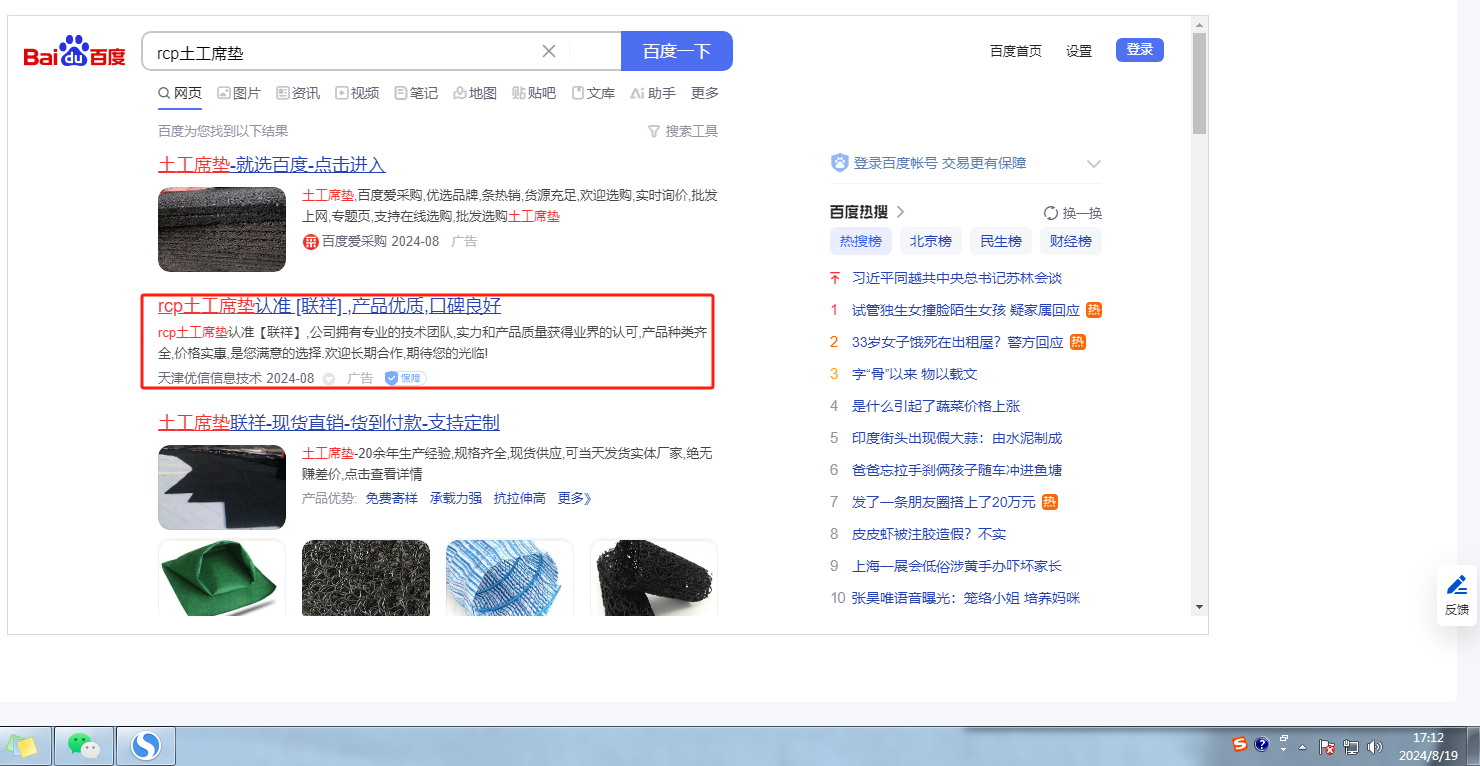Open the thumbnail of the 百度爱采购 result
Screen dimensions: 1480x766
222,229
